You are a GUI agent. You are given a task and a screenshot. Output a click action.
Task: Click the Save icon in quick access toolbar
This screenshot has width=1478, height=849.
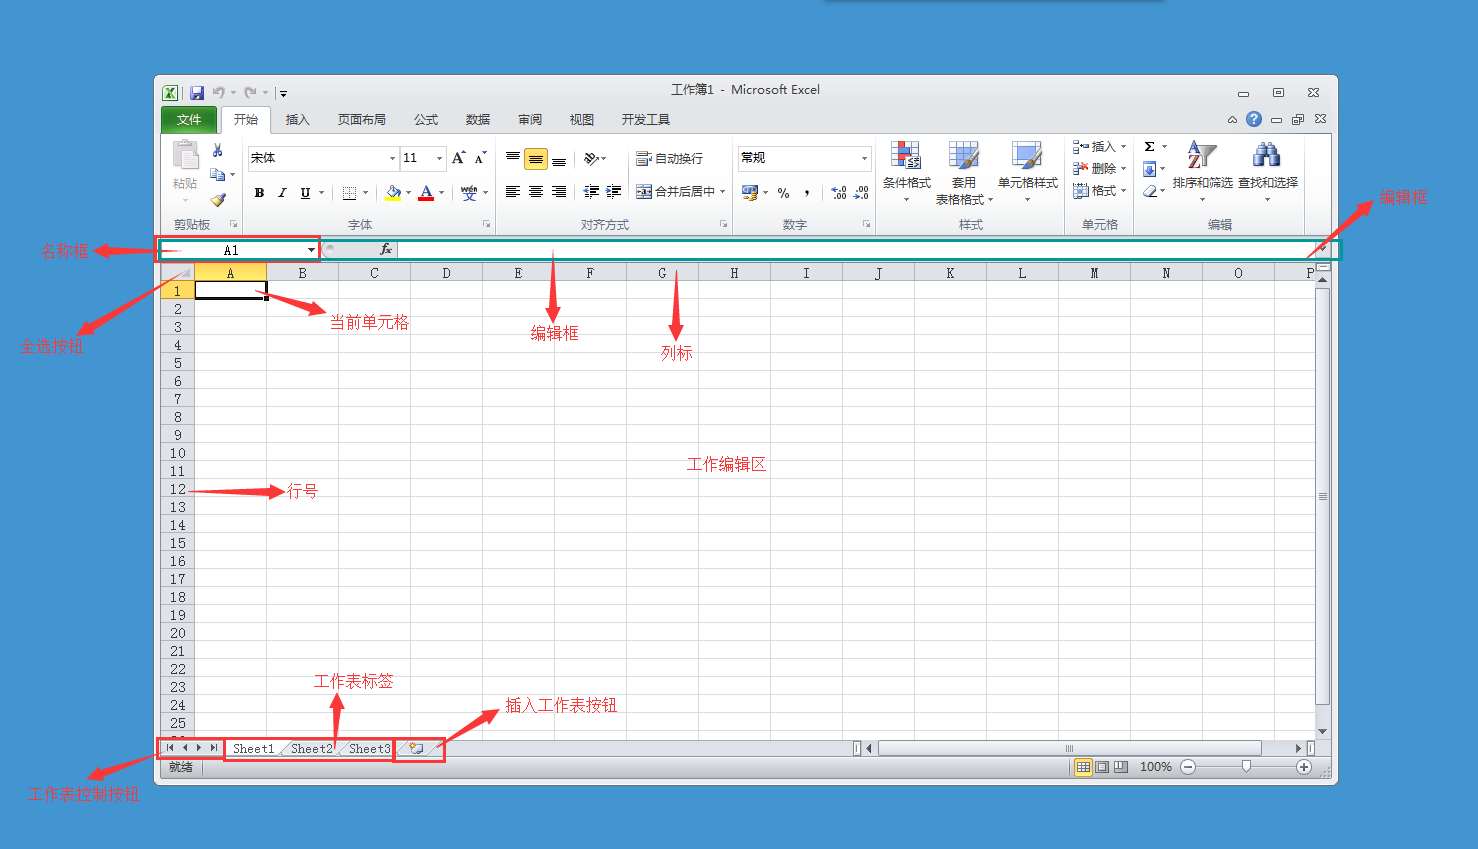click(197, 91)
